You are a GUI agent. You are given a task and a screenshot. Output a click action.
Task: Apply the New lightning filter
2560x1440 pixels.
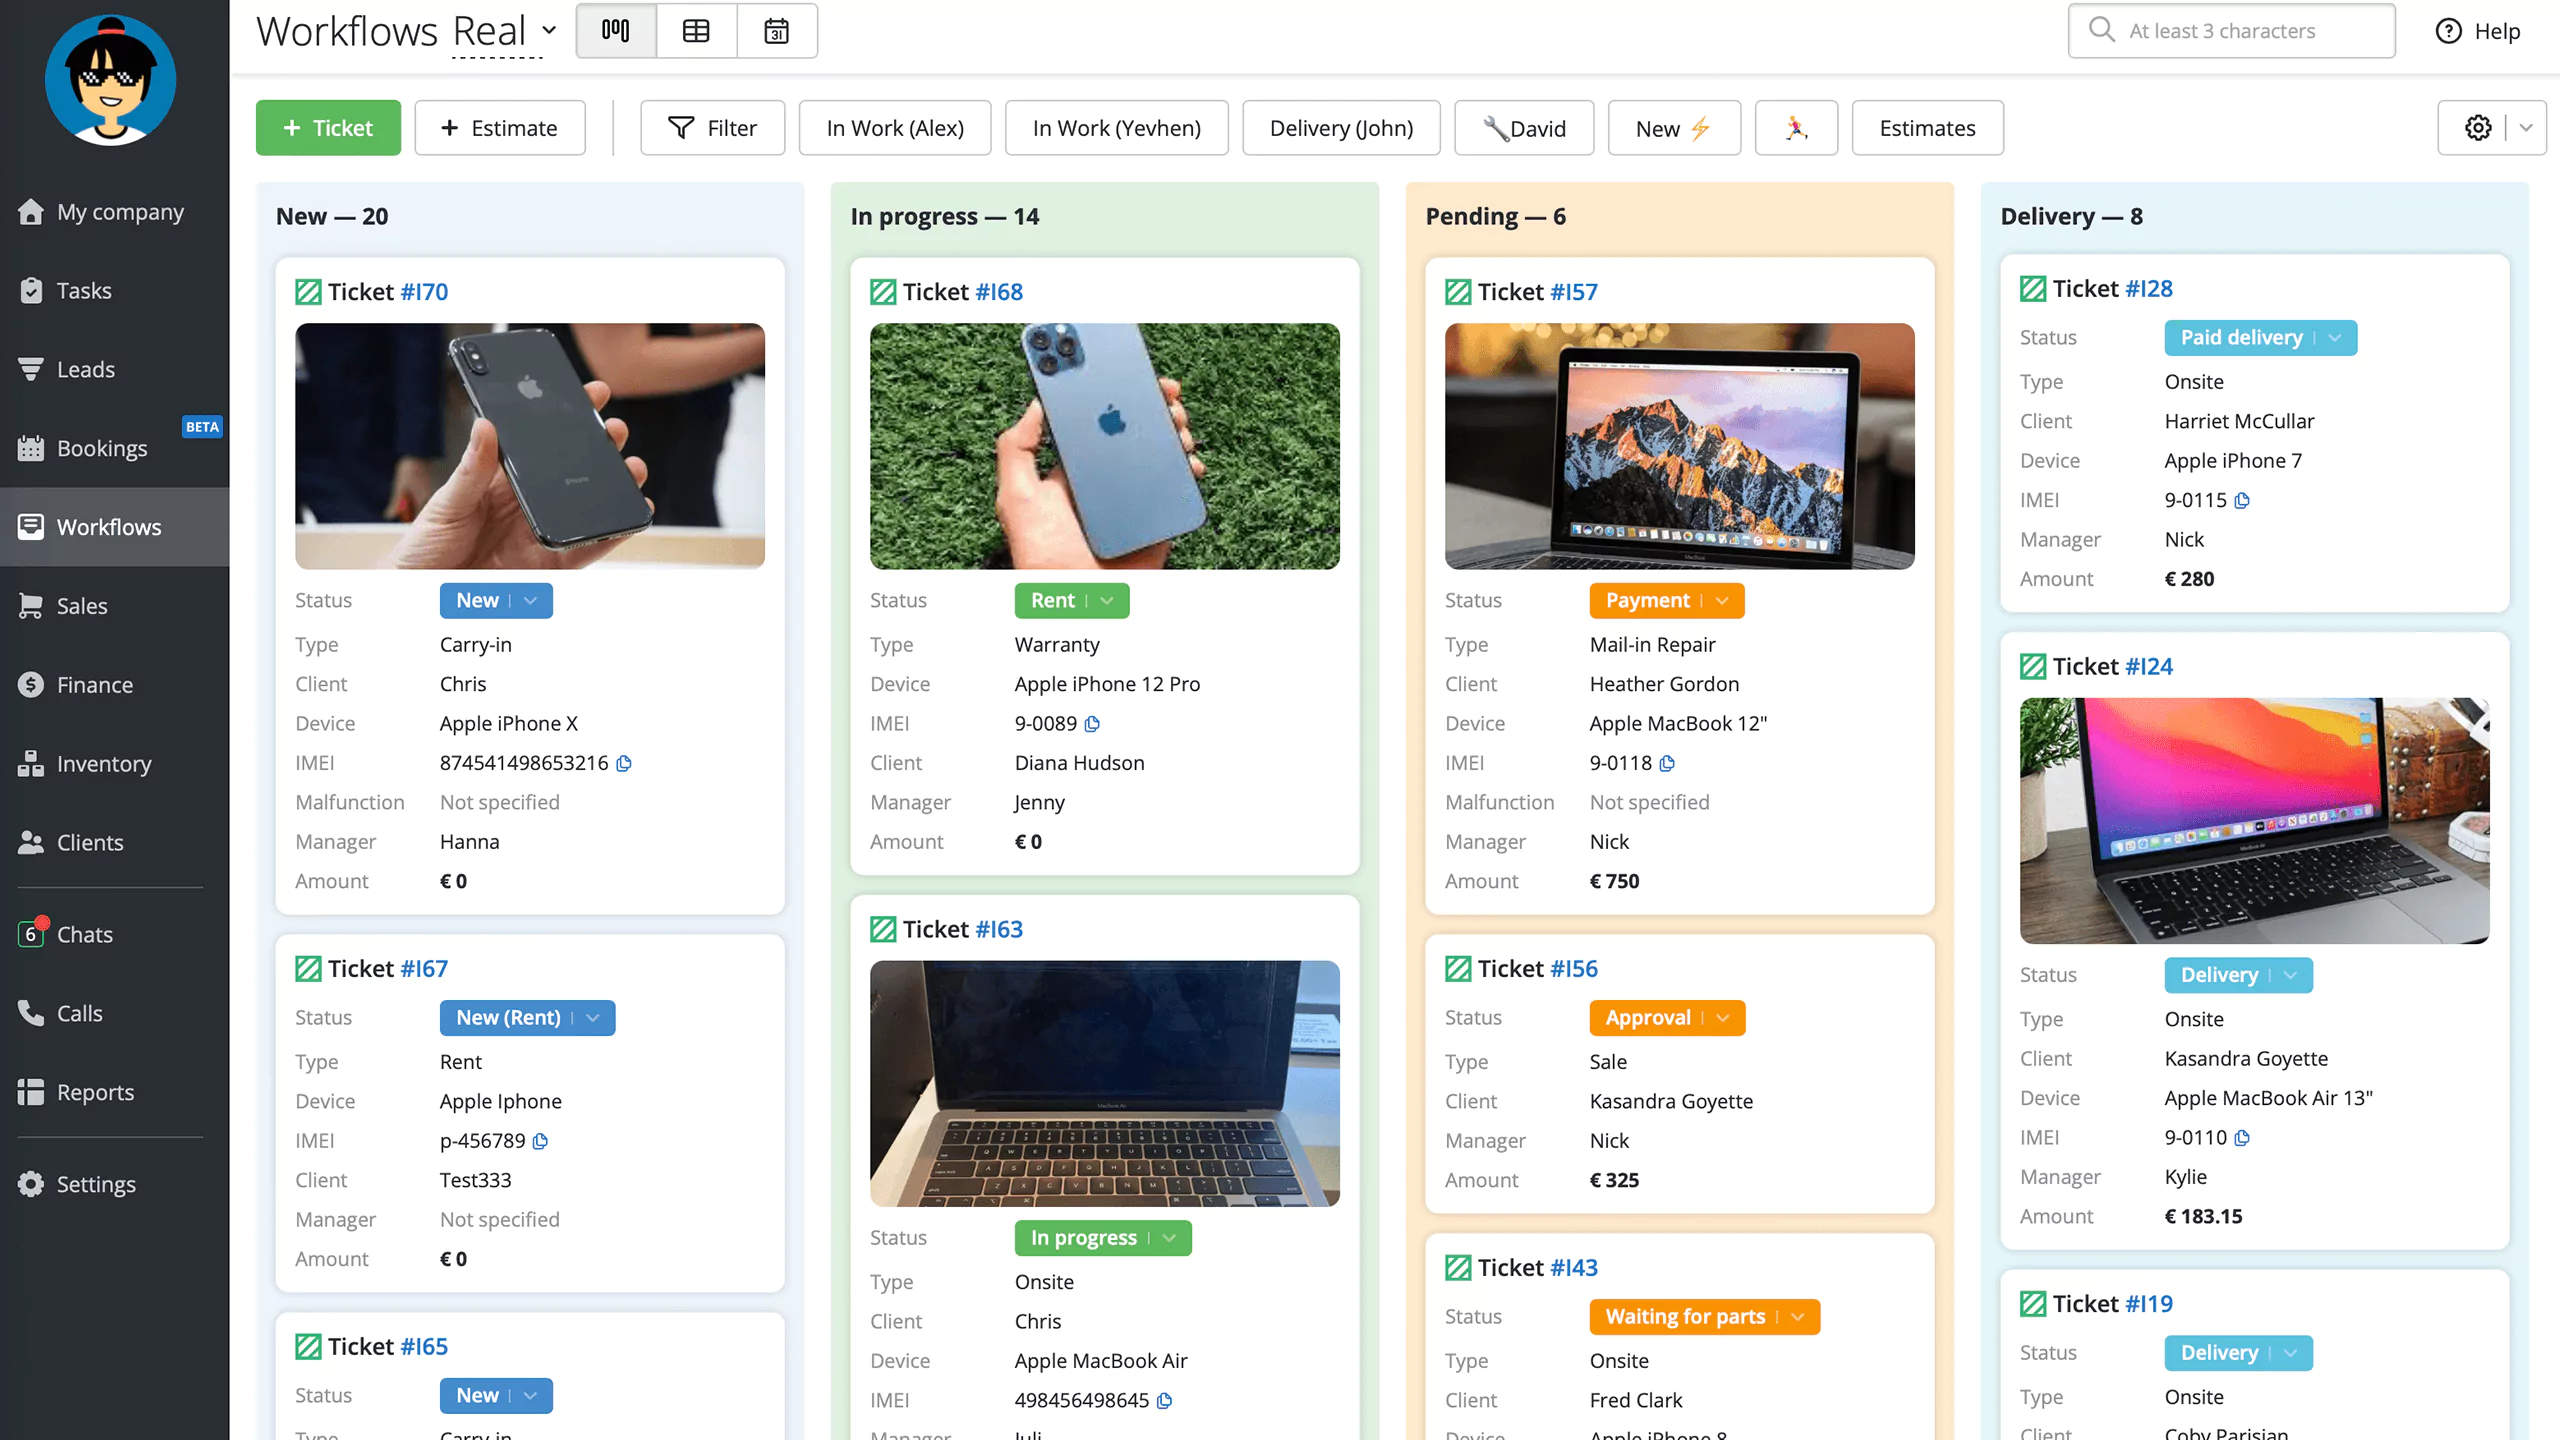[x=1674, y=128]
